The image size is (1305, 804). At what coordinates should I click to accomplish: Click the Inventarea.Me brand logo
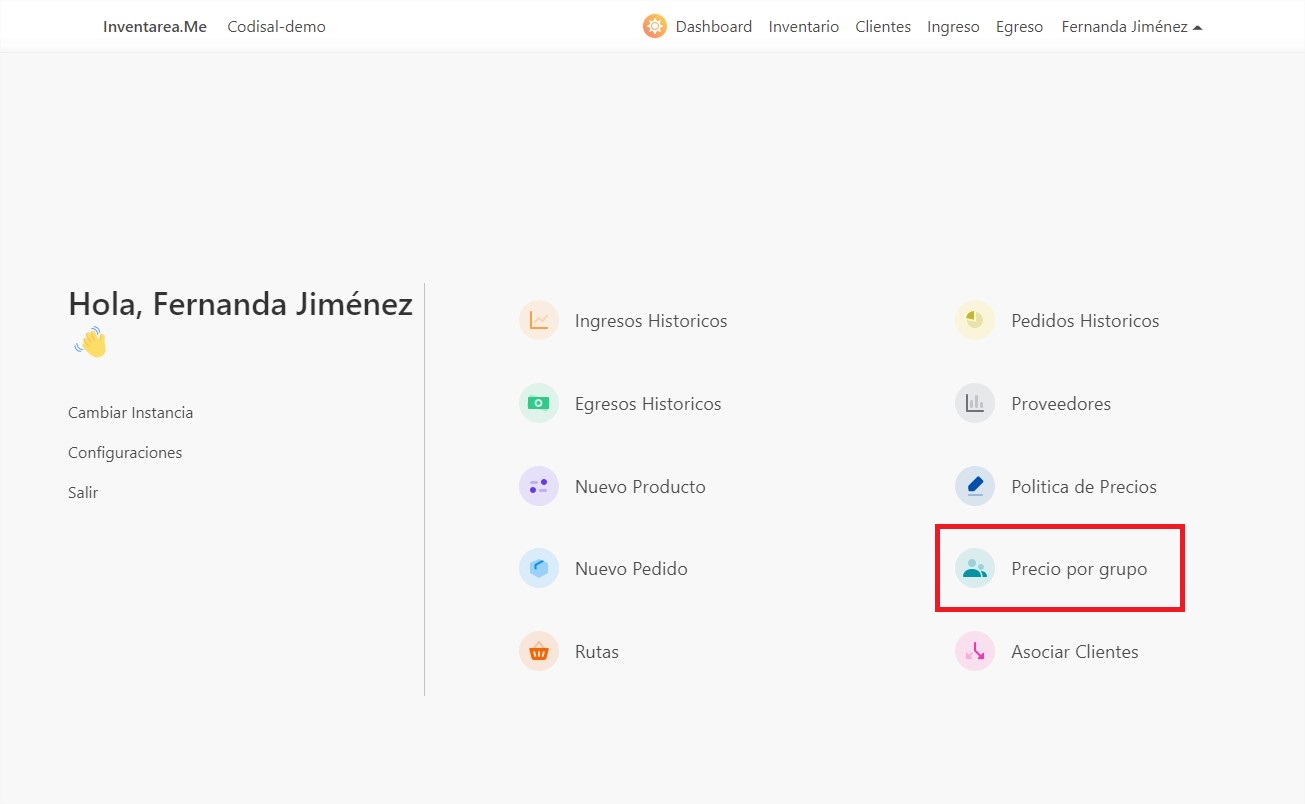(154, 26)
